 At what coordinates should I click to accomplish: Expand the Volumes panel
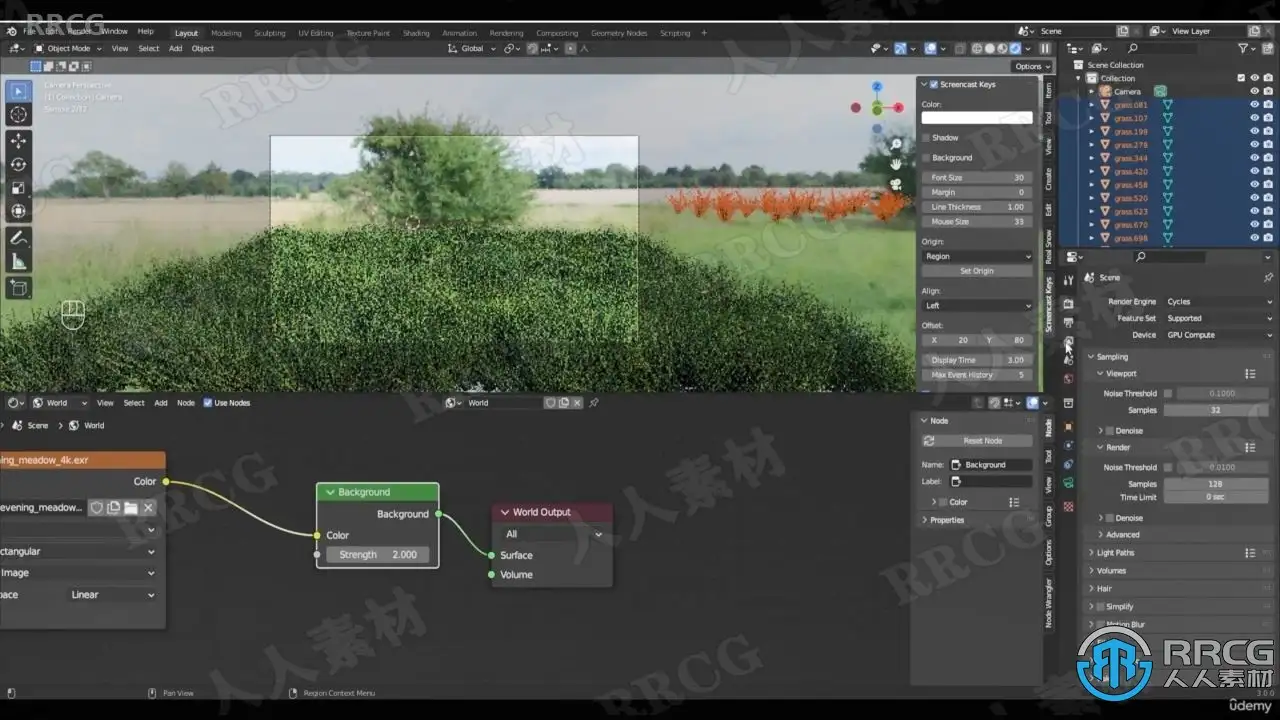pyautogui.click(x=1111, y=571)
